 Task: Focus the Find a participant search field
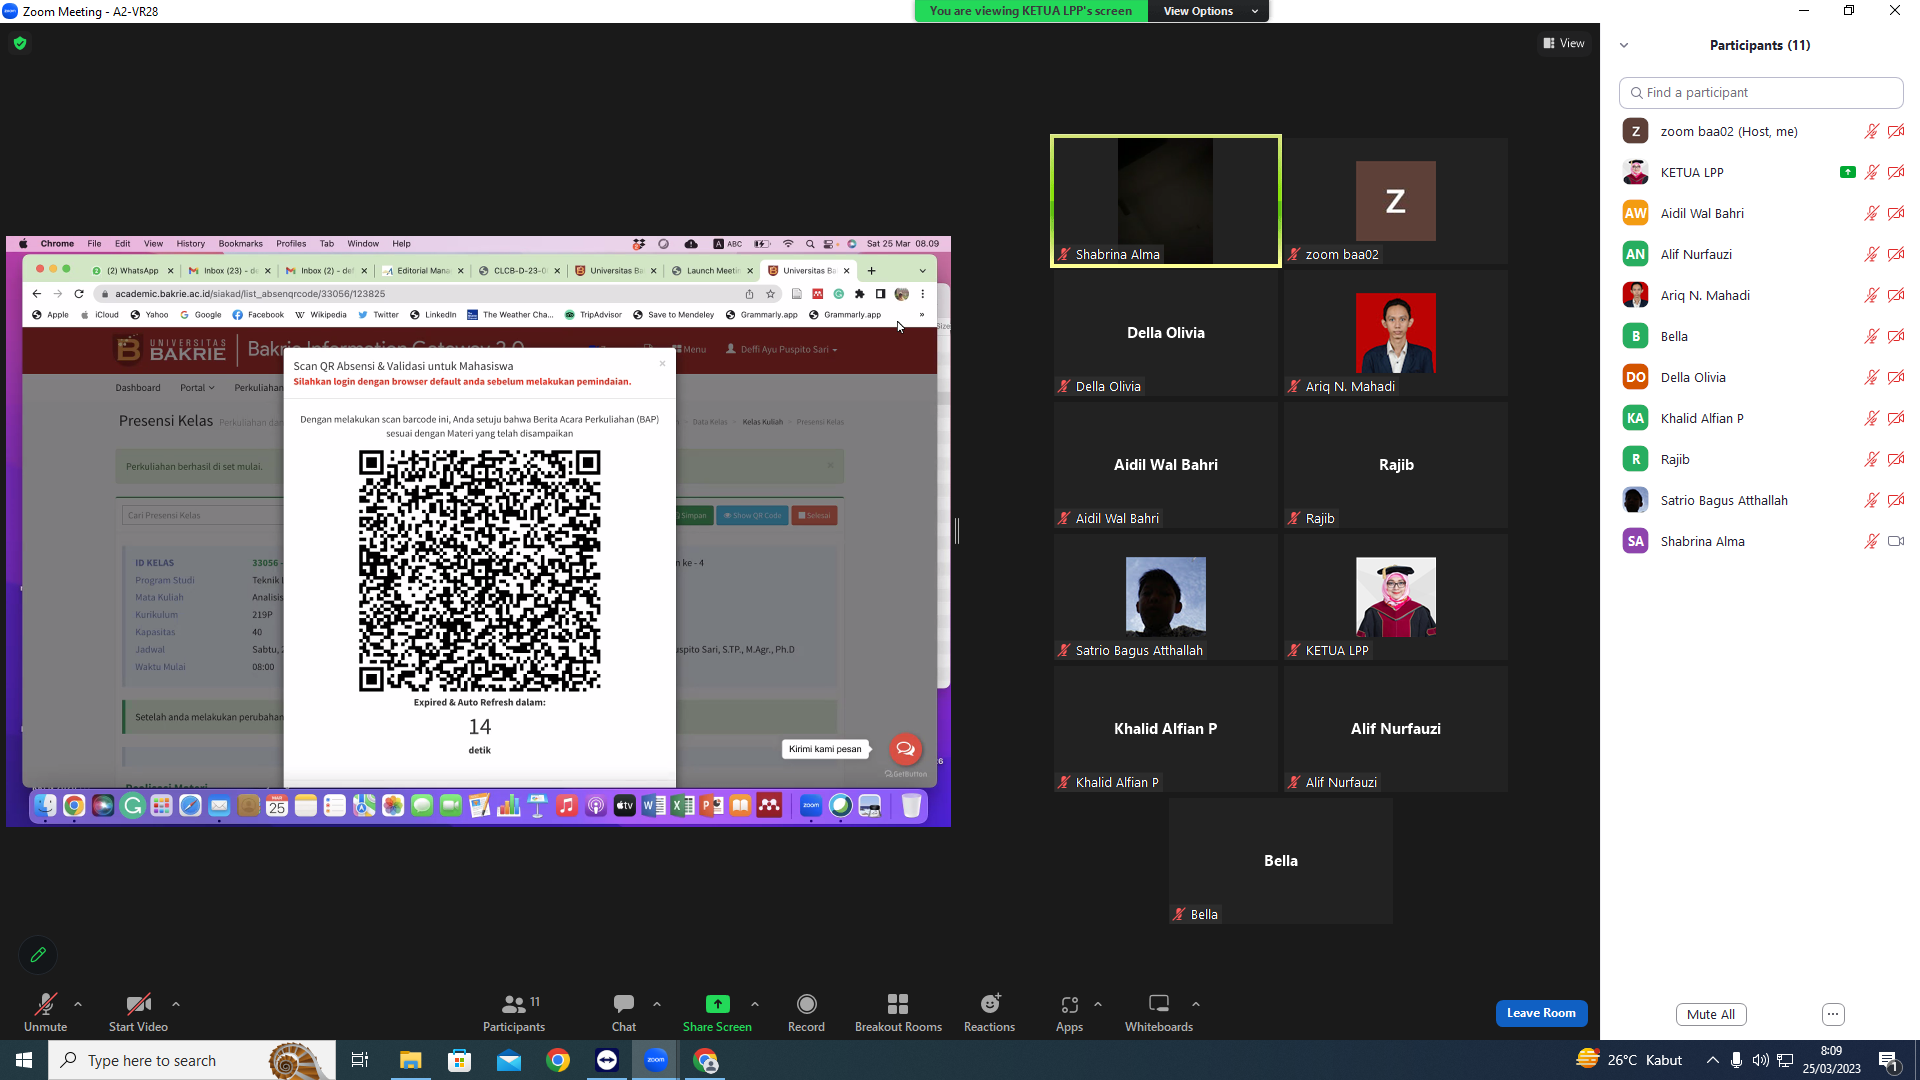point(1761,92)
